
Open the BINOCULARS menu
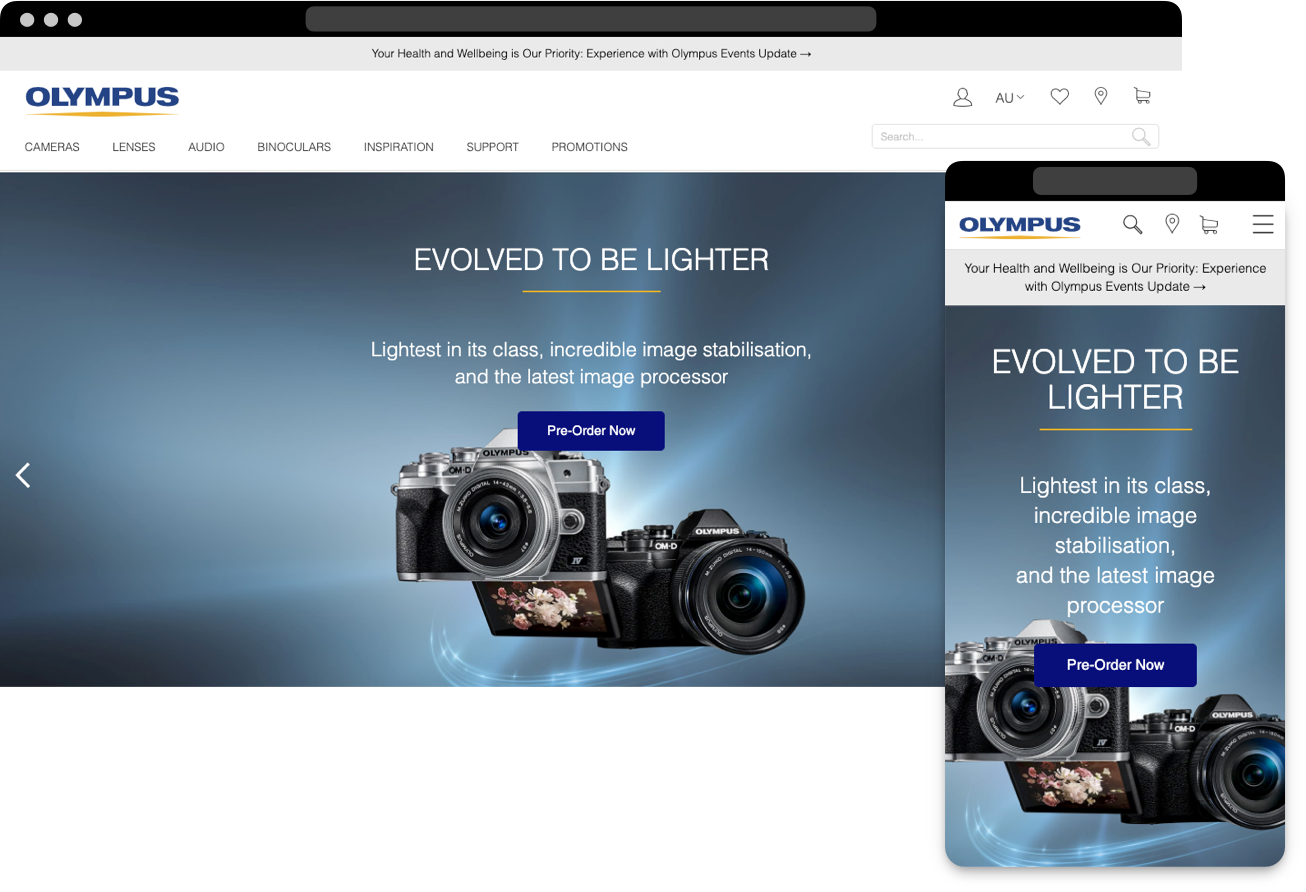tap(294, 147)
